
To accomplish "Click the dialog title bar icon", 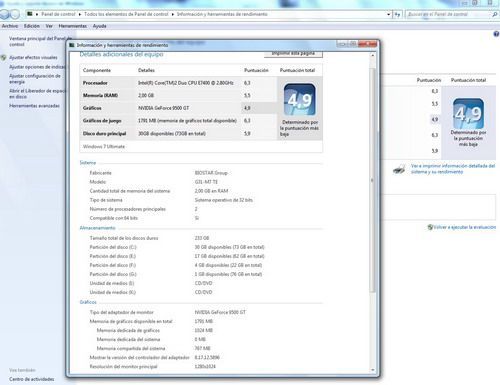I will click(72, 45).
